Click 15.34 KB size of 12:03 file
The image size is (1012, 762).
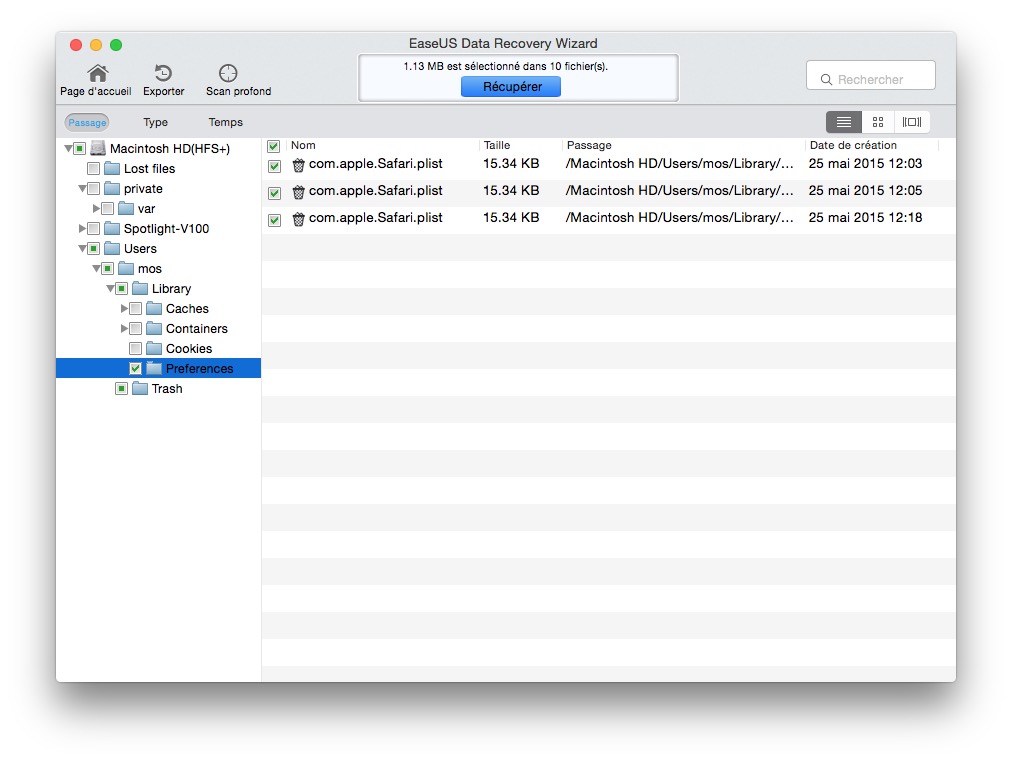(511, 164)
